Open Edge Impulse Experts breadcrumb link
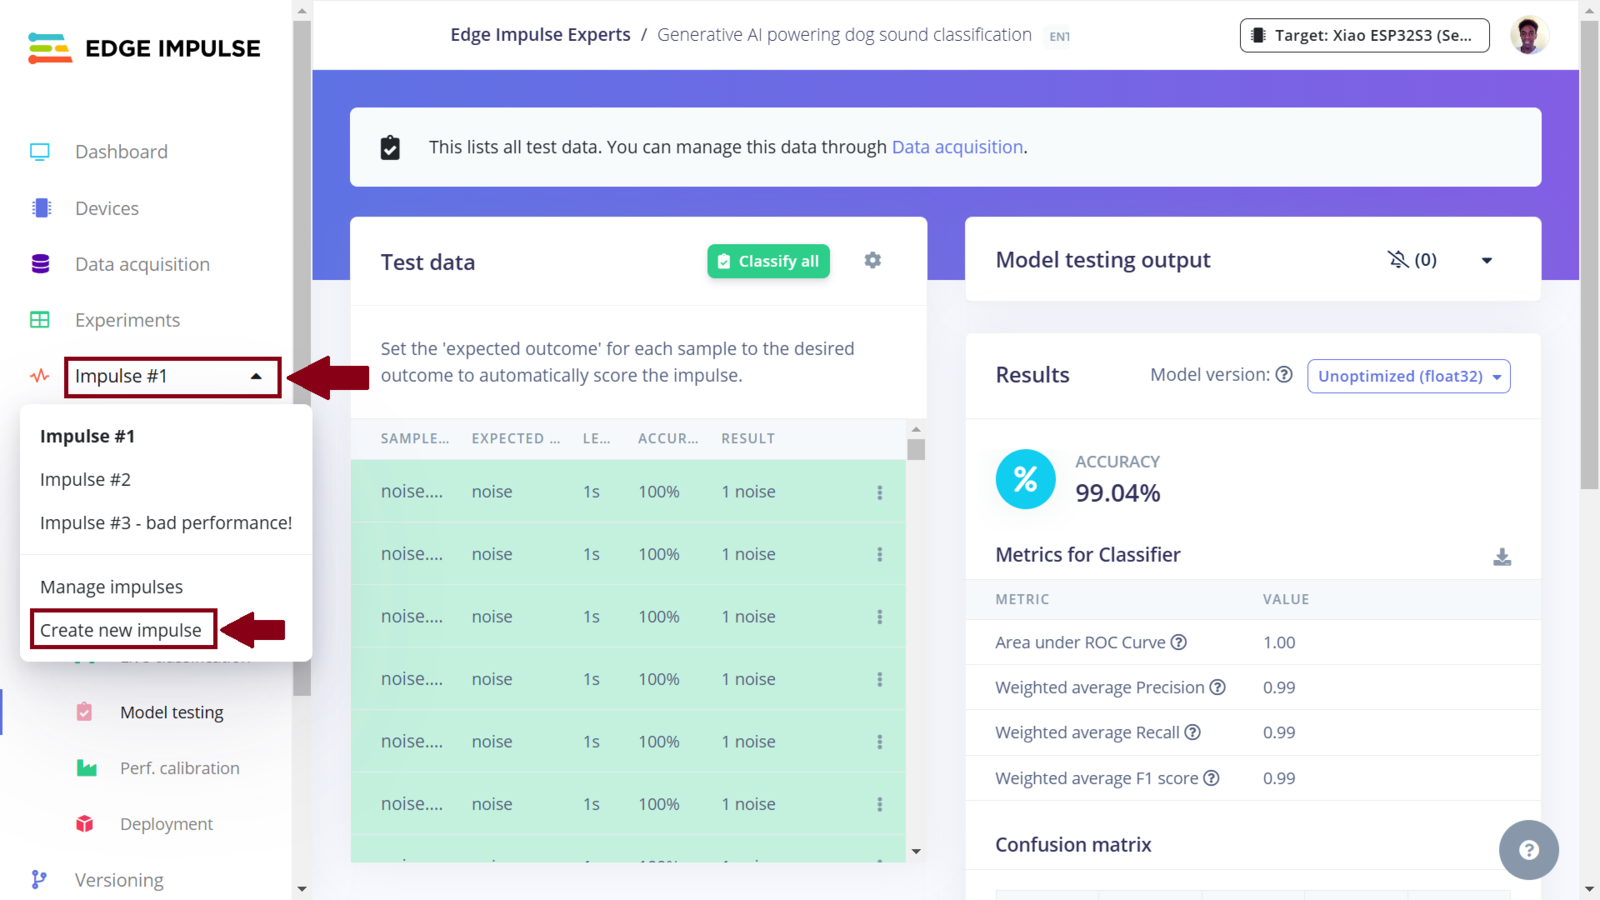Image resolution: width=1600 pixels, height=900 pixels. click(x=540, y=35)
